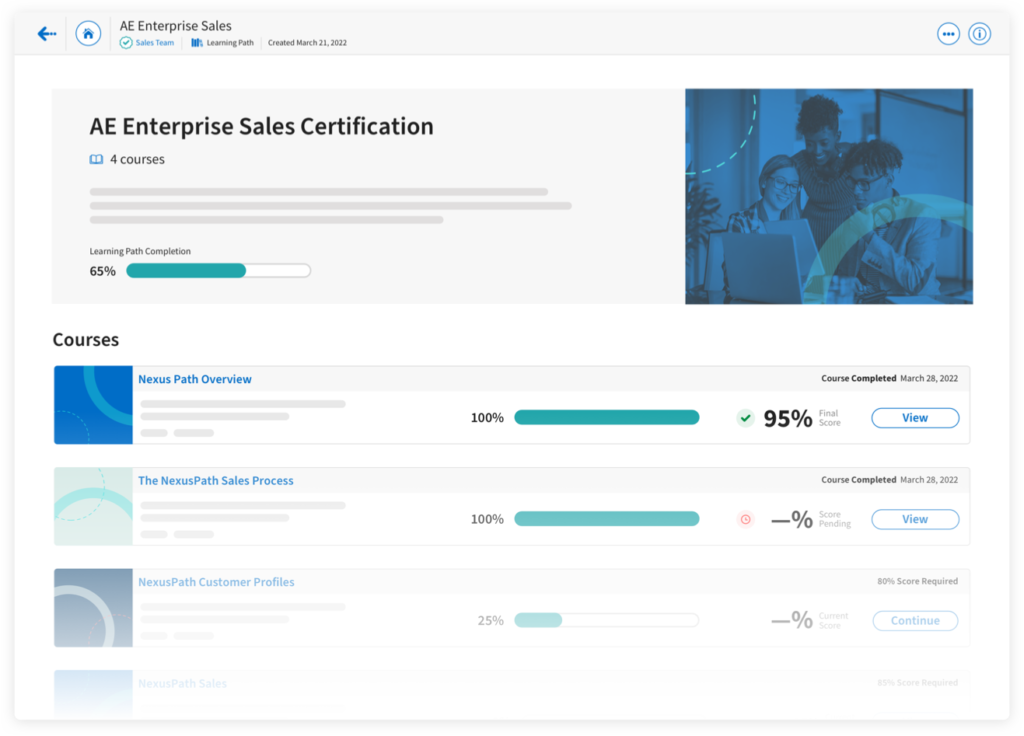Click the 25% progress value

pos(490,620)
